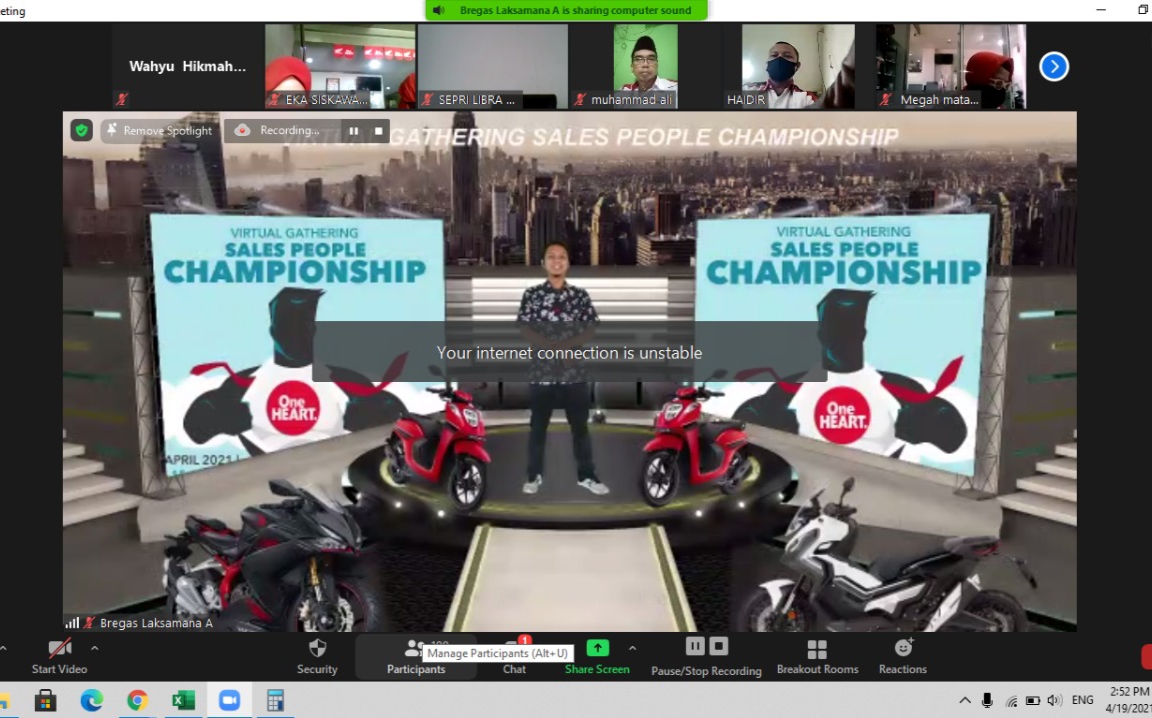This screenshot has height=718, width=1152.
Task: Open the Chat panel
Action: click(514, 657)
